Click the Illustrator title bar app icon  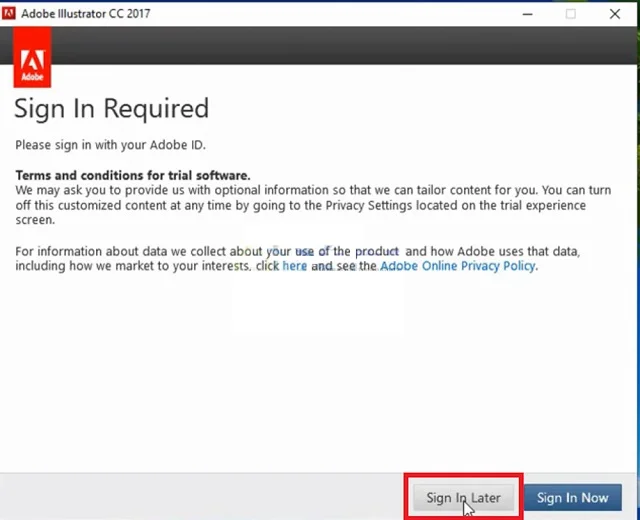pyautogui.click(x=9, y=13)
